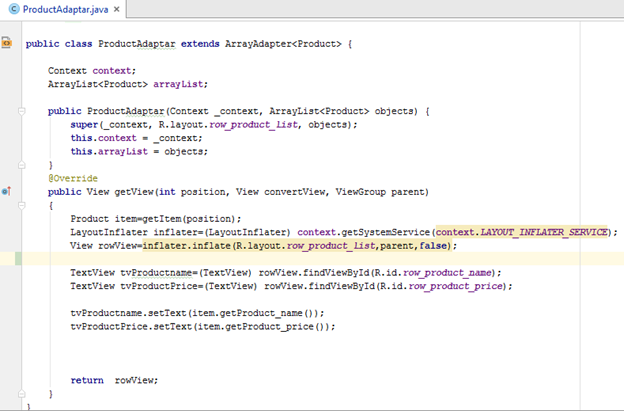Click the Java class icon on ProductAdaptar.java tab
624x411 pixels.
[14, 9]
